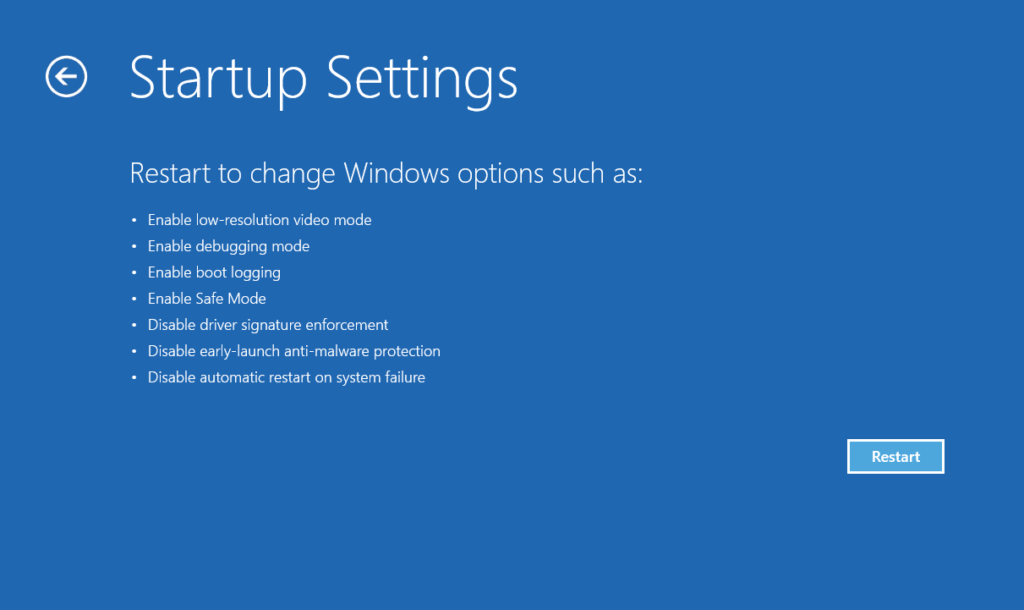Screen dimensions: 1024x610
Task: Click the bullet beside "Disable driver signature enforcement"
Action: (134, 324)
